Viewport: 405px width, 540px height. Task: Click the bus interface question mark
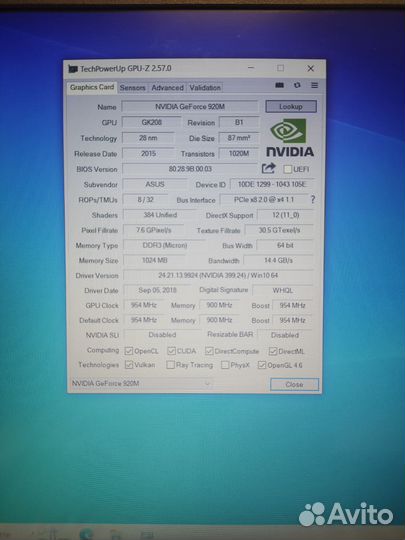point(313,199)
